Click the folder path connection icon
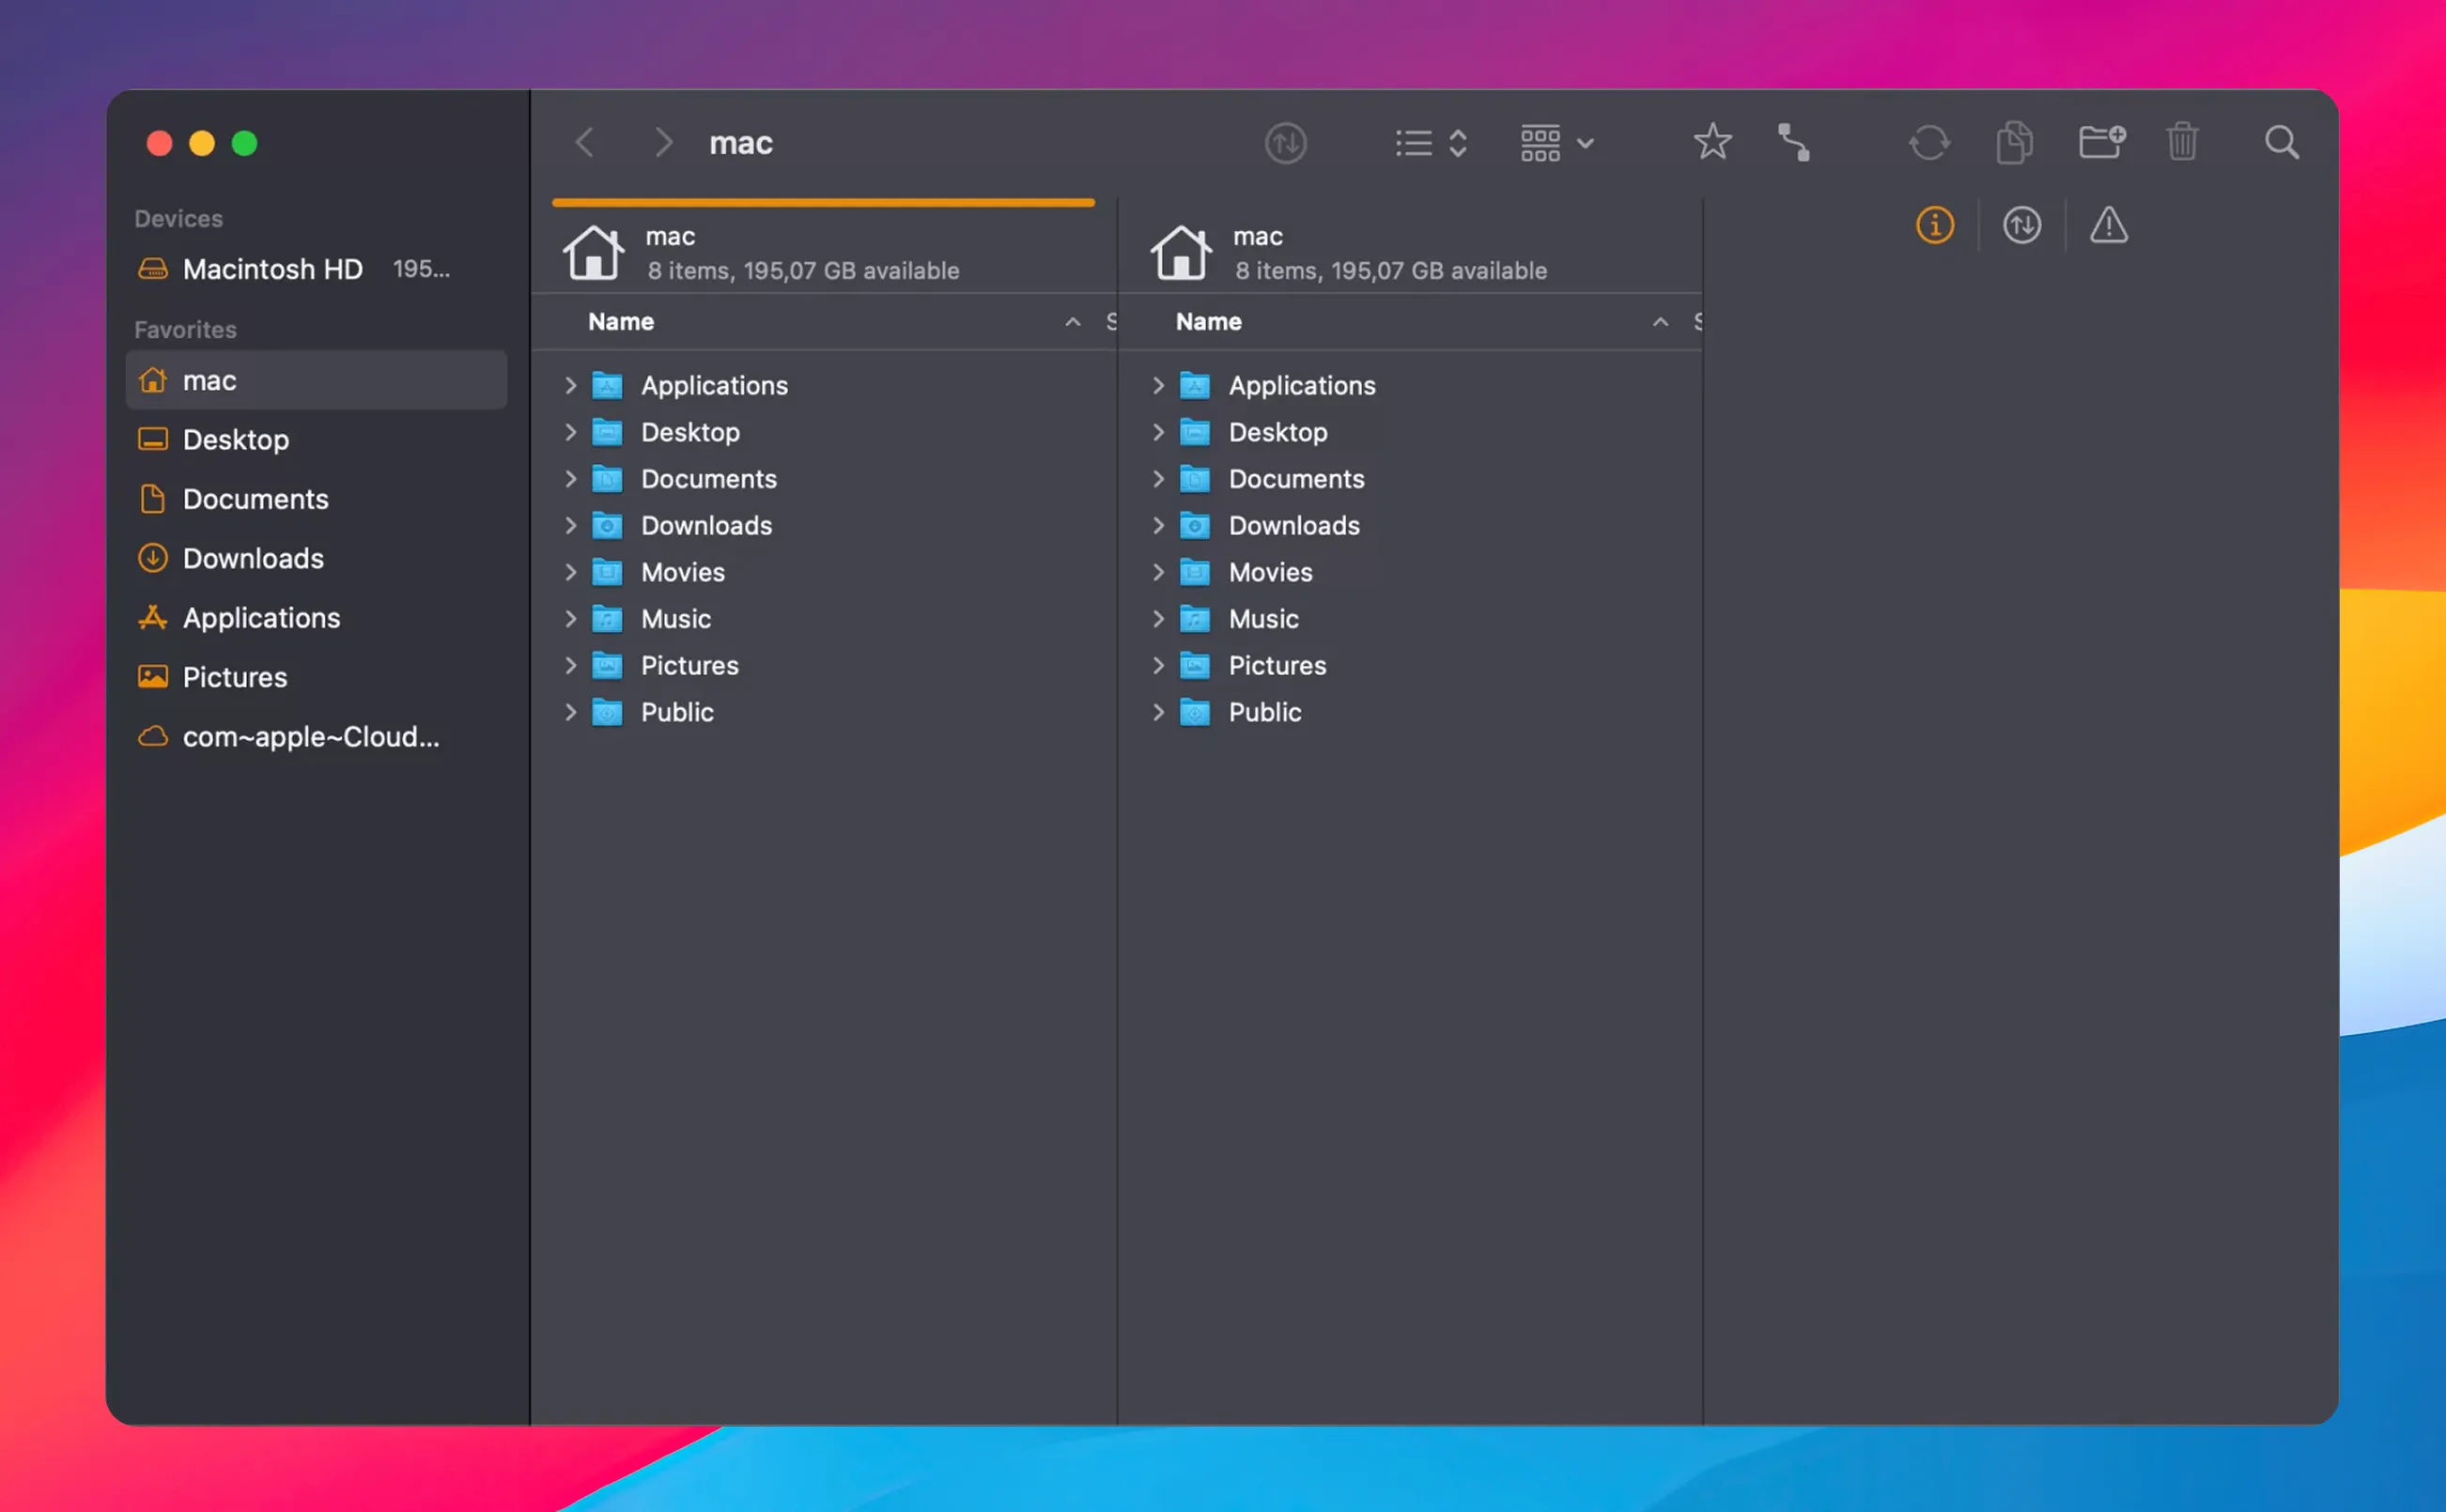 1794,142
